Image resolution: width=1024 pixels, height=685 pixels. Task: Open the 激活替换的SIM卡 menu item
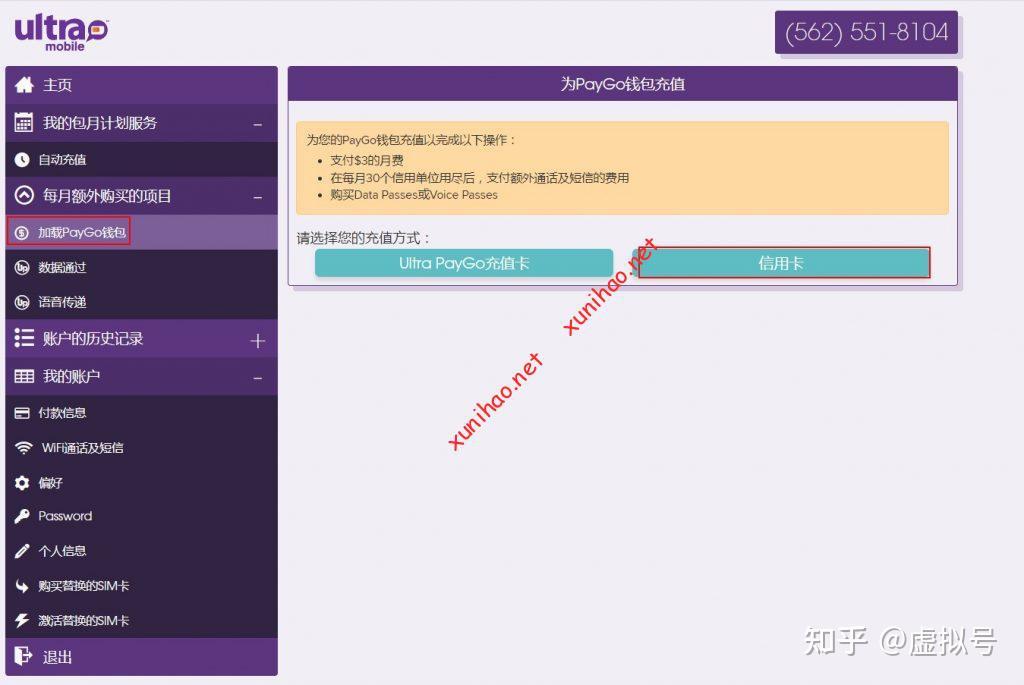(x=141, y=620)
